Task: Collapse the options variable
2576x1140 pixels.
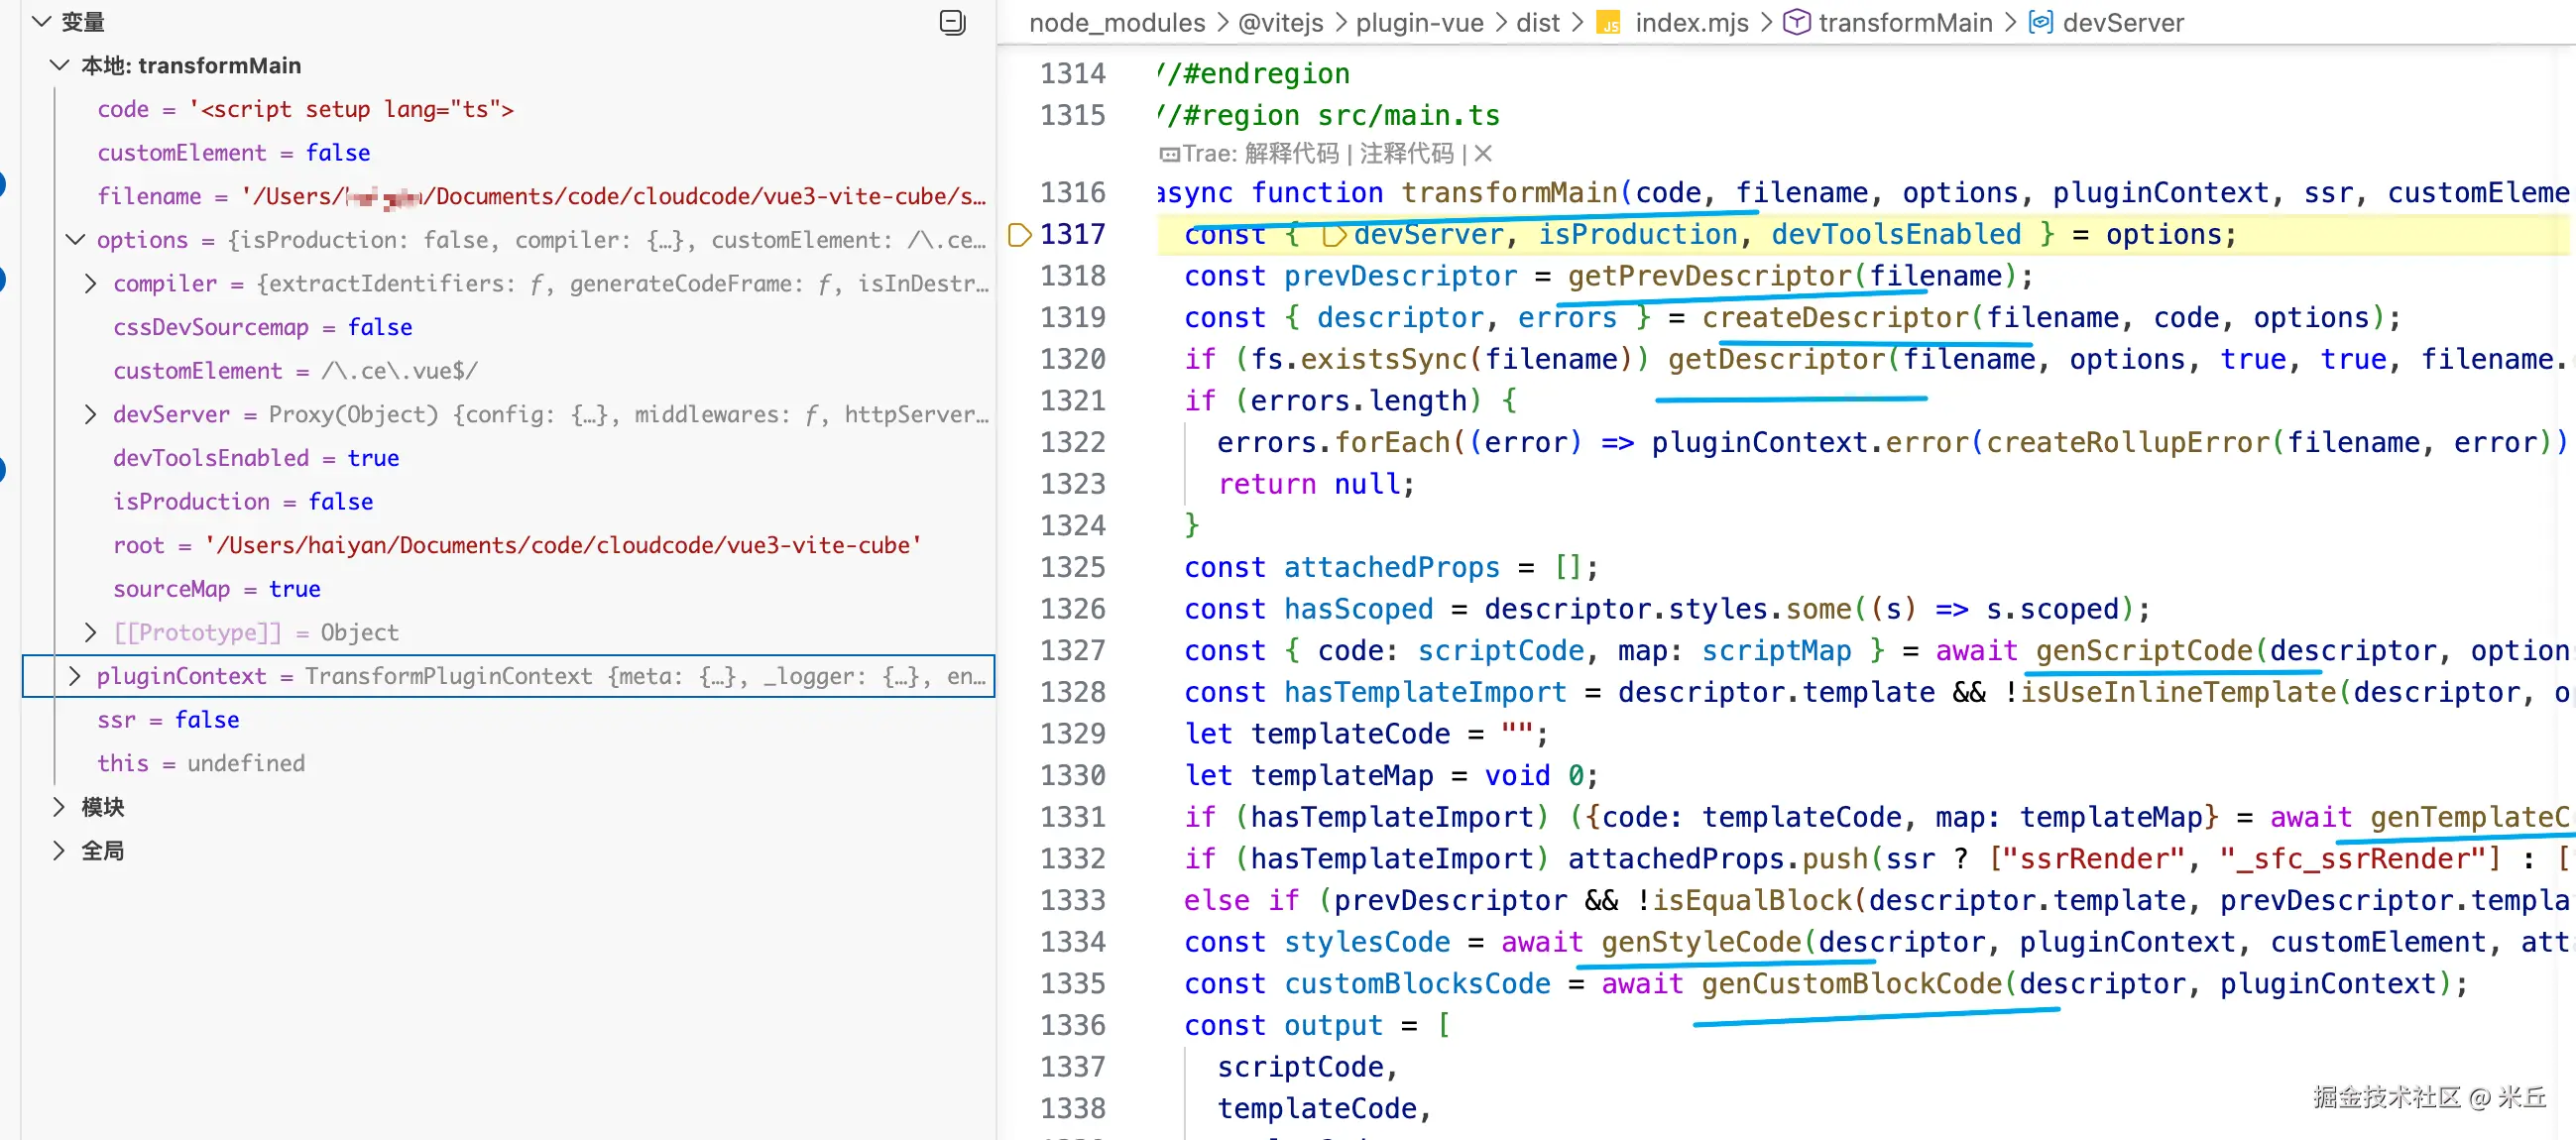Action: coord(75,240)
